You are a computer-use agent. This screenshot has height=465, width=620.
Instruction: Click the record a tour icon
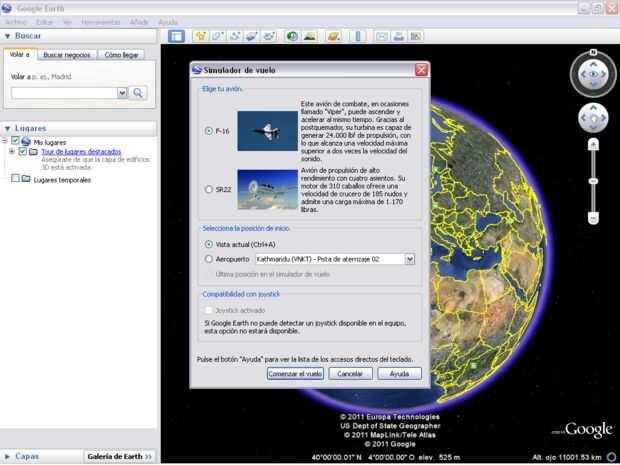pos(269,36)
